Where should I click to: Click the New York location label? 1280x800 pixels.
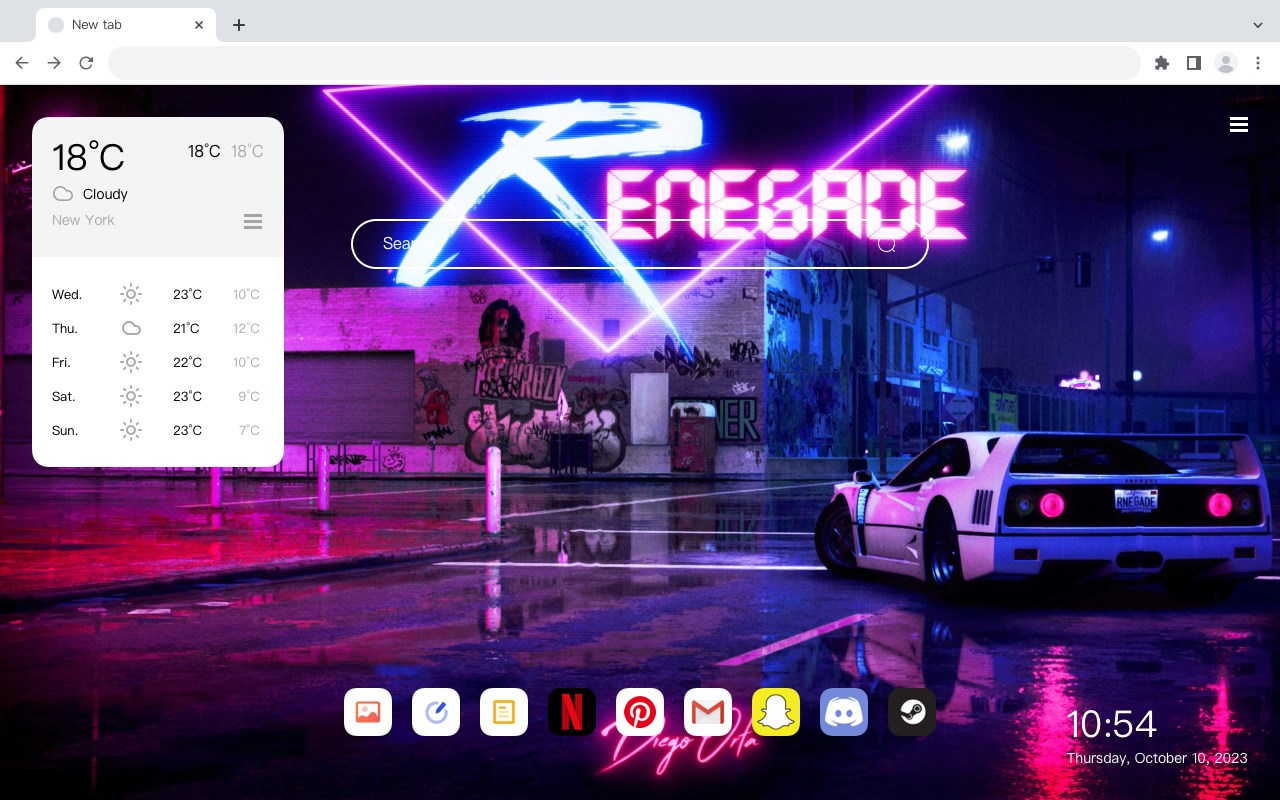pyautogui.click(x=83, y=220)
